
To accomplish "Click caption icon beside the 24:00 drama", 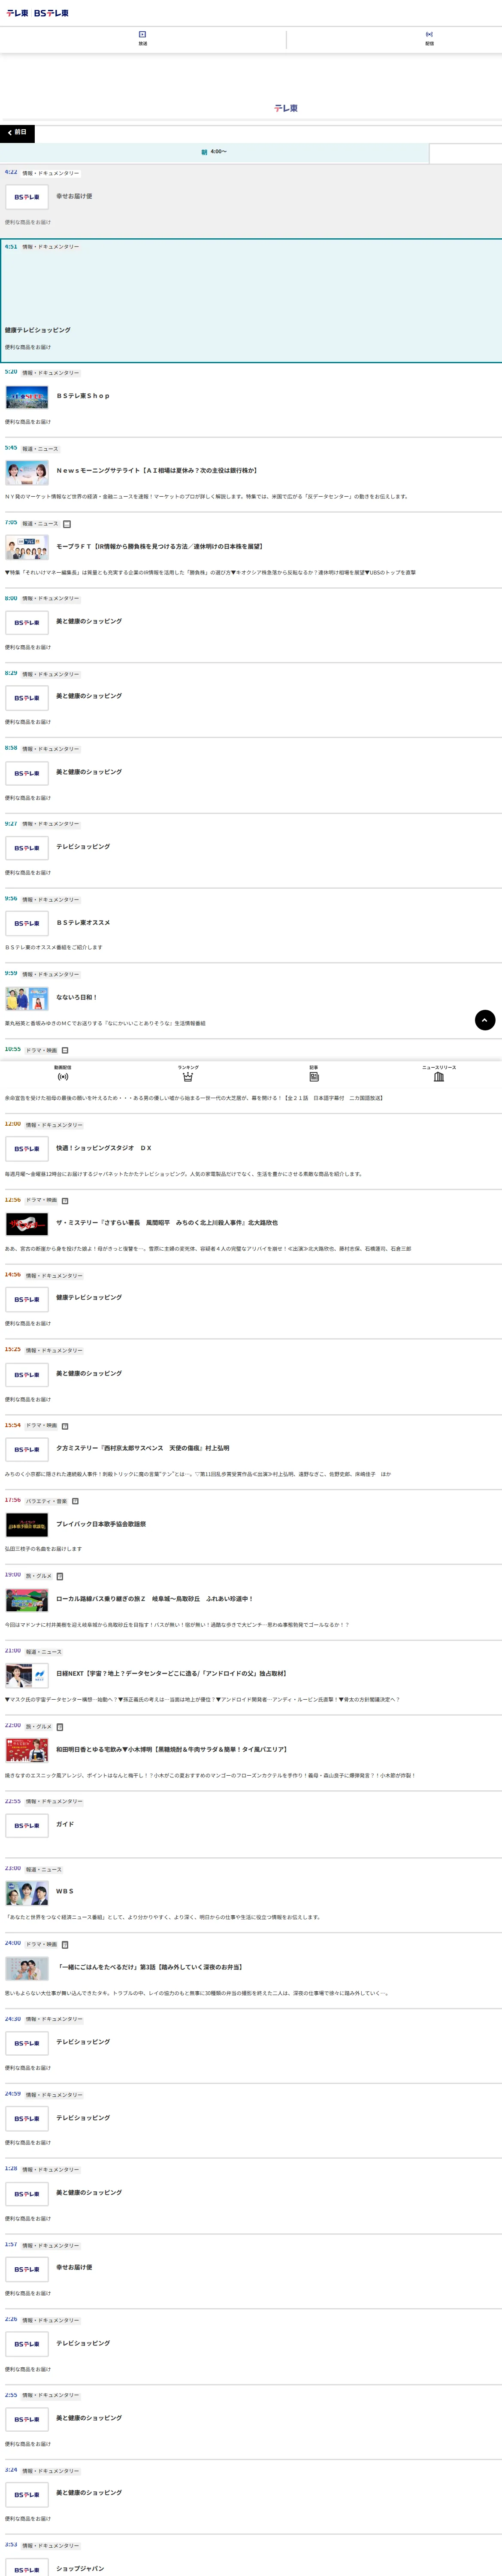I will pos(65,1944).
